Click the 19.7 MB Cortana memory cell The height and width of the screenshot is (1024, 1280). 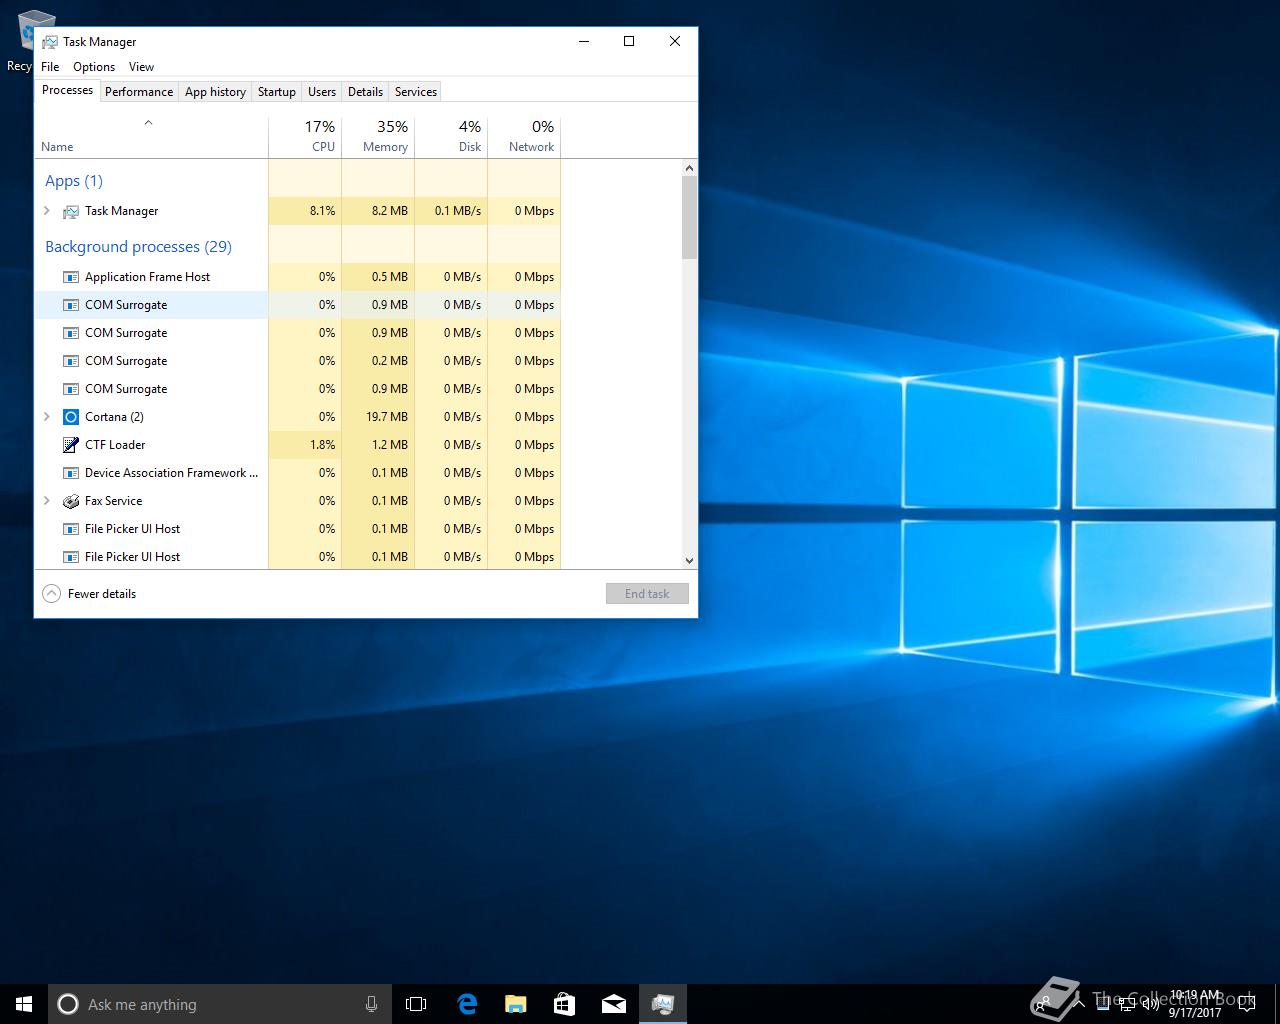378,417
